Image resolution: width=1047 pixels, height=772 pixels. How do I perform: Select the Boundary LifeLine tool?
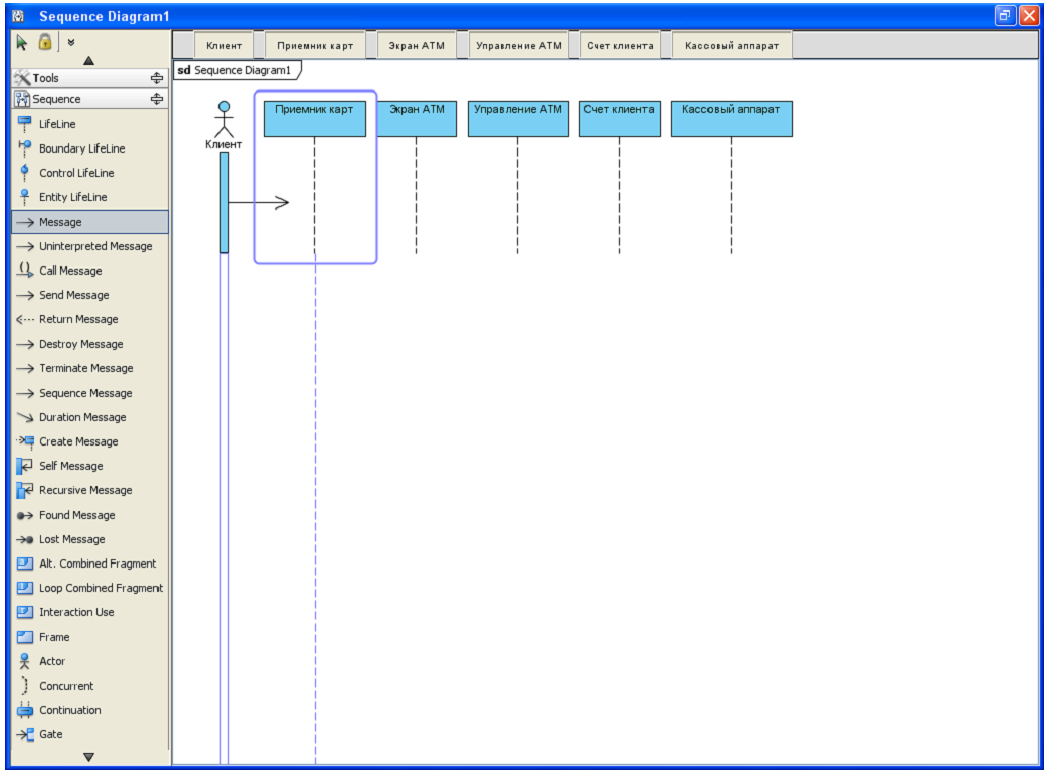(90, 148)
